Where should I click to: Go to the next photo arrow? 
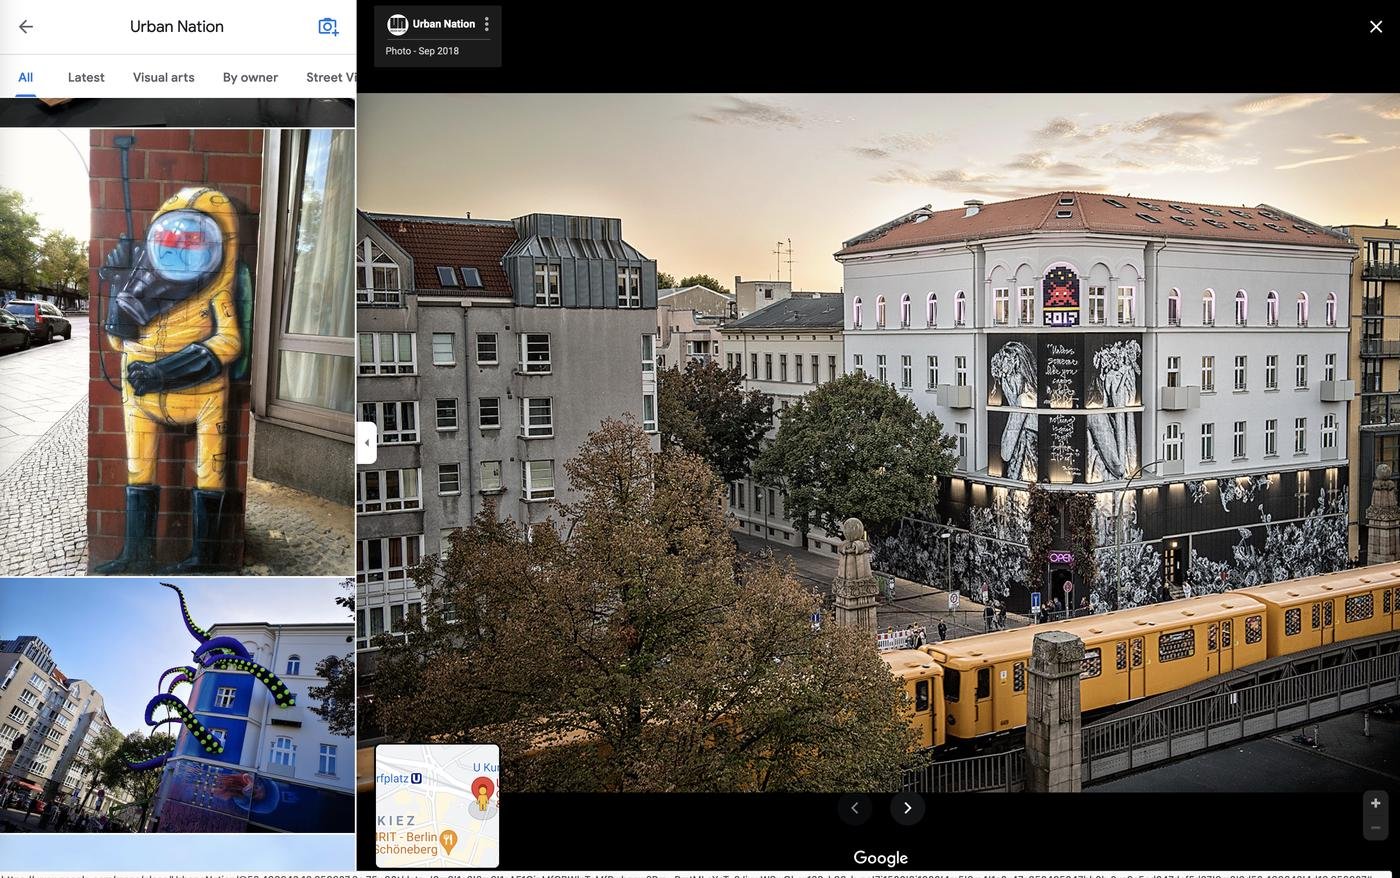click(907, 808)
